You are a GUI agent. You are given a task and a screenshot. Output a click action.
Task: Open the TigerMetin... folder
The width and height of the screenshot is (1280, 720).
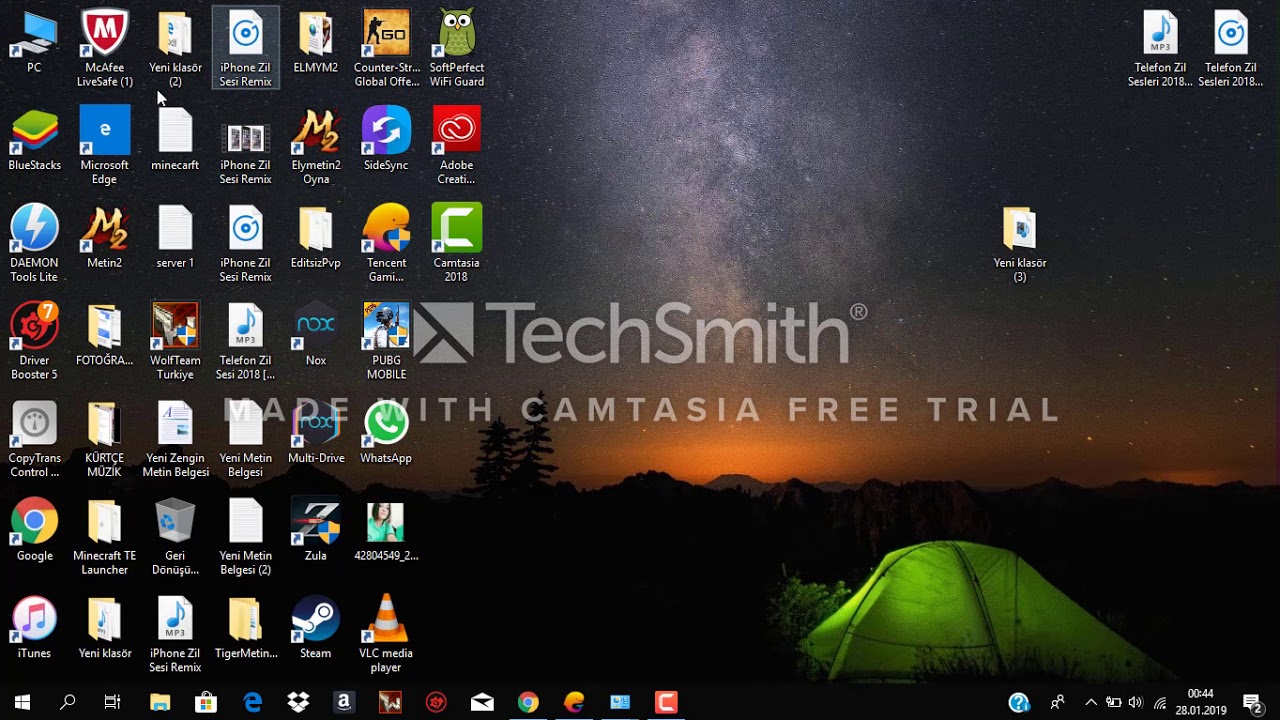pyautogui.click(x=245, y=628)
